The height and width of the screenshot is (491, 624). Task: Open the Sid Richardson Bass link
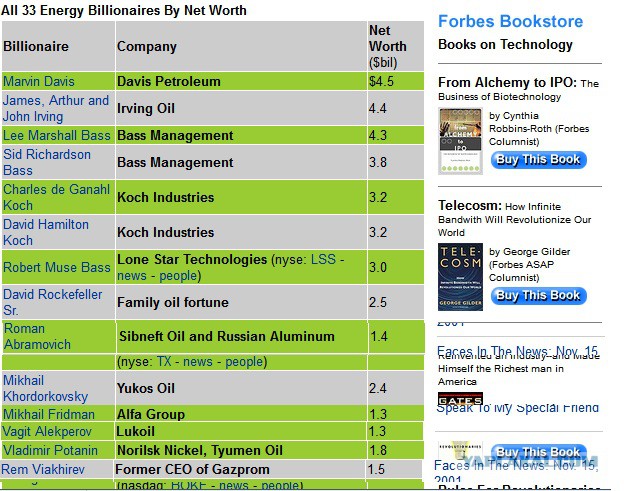tap(47, 162)
